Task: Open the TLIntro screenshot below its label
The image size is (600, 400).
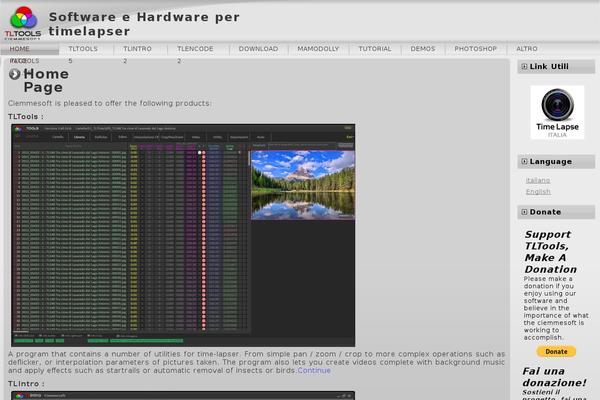Action: click(x=183, y=395)
